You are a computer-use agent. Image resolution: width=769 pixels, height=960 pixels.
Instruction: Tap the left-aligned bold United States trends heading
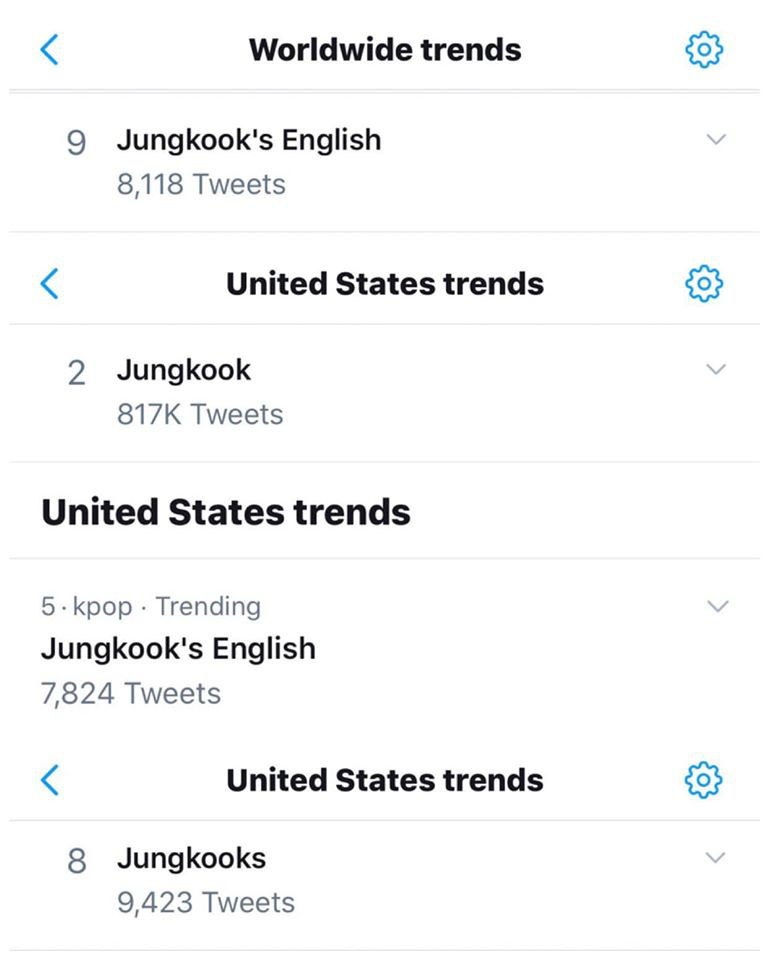click(x=226, y=512)
